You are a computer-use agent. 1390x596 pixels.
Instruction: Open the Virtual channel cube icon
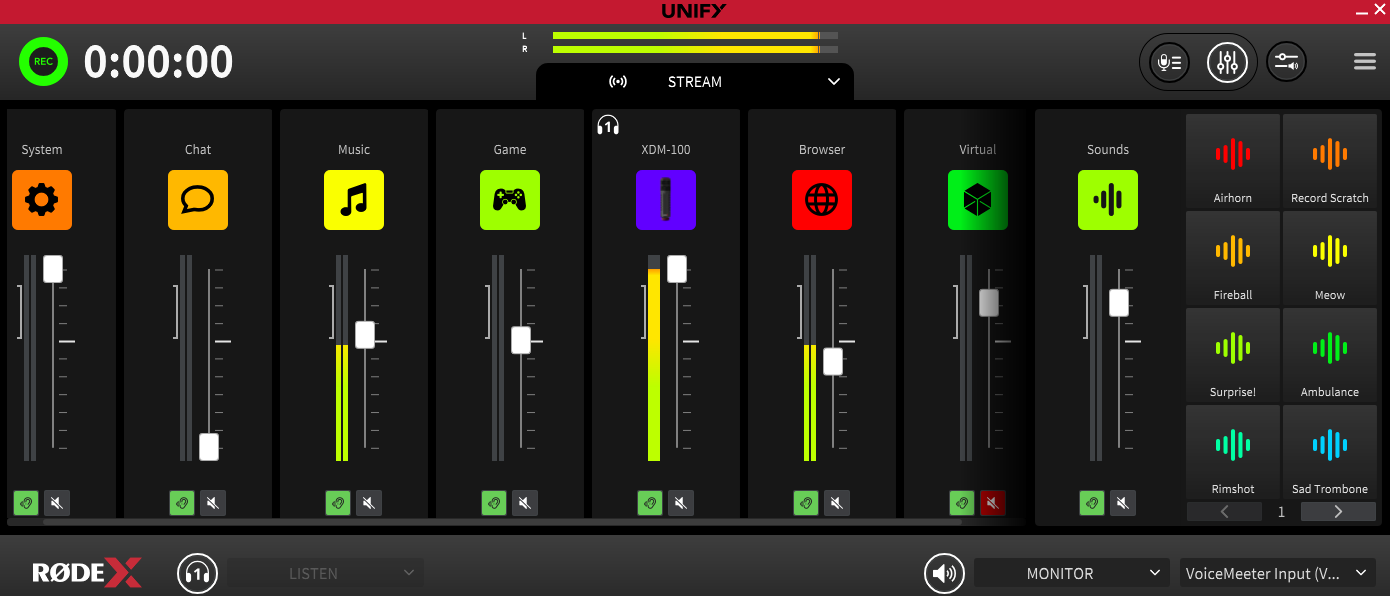pos(978,200)
